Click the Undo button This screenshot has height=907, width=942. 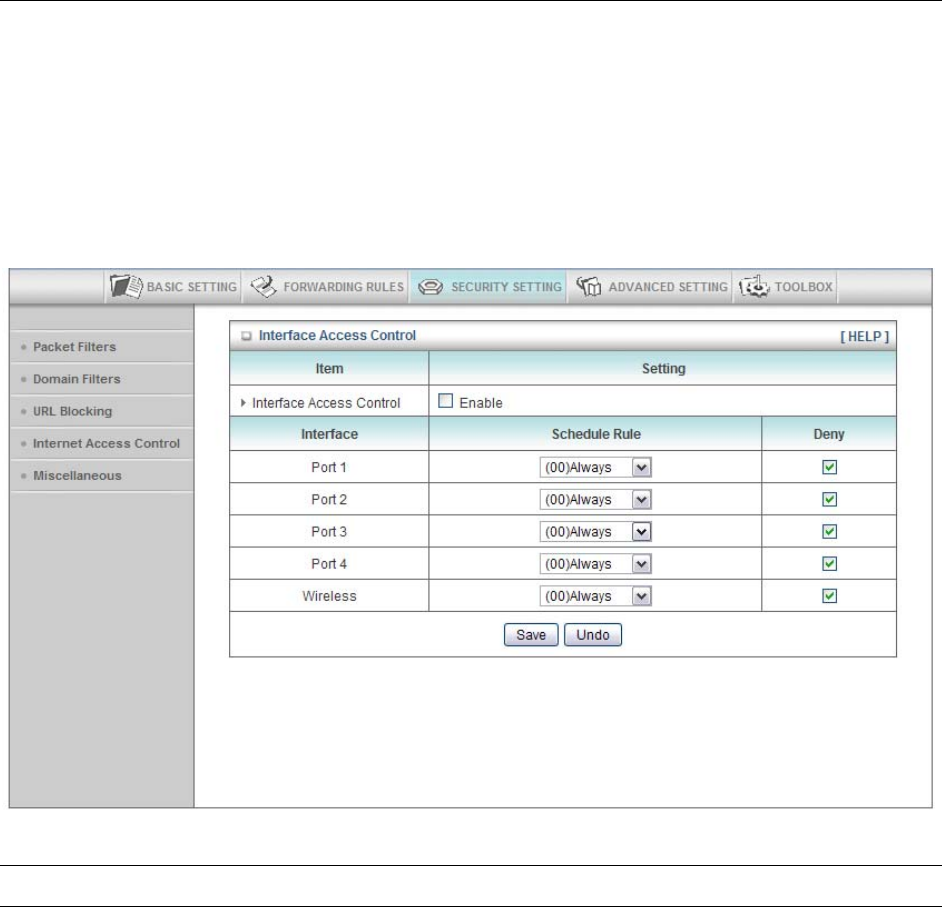point(593,635)
